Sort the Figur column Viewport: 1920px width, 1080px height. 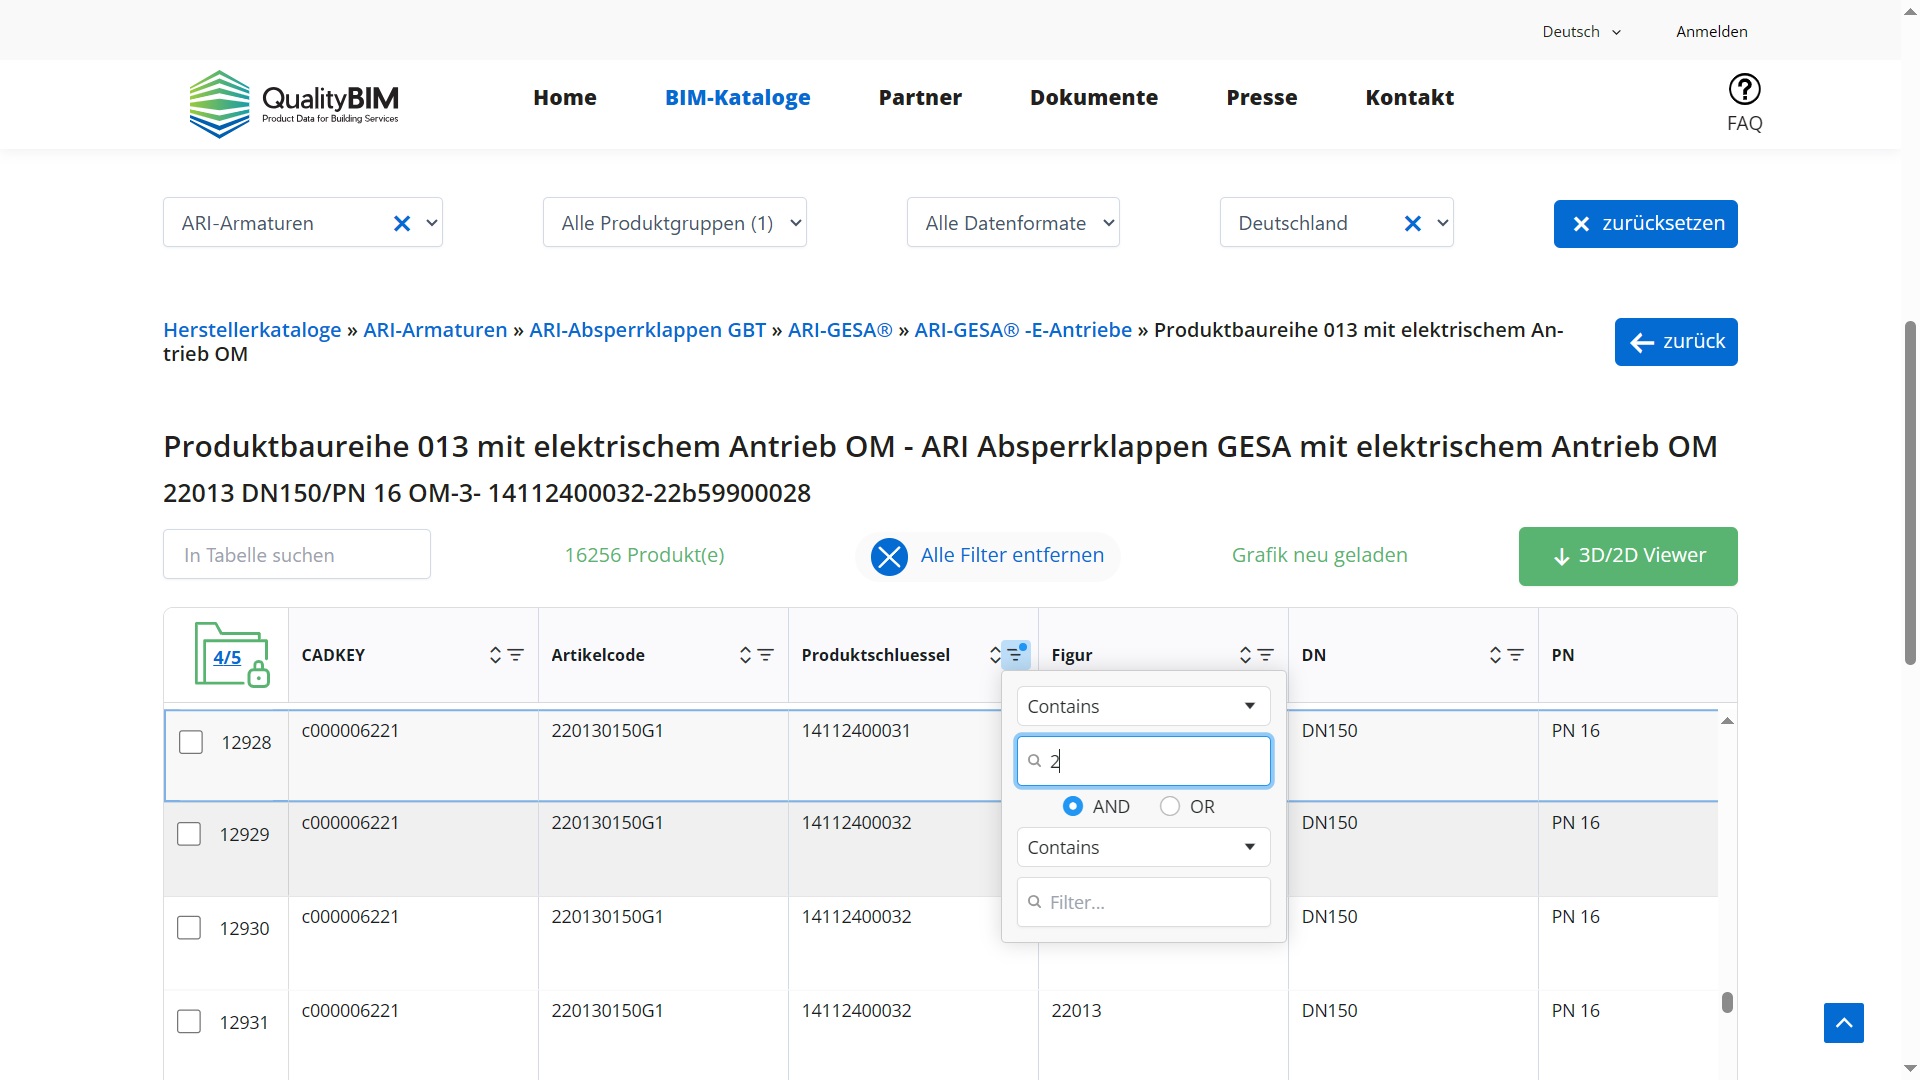[1245, 655]
